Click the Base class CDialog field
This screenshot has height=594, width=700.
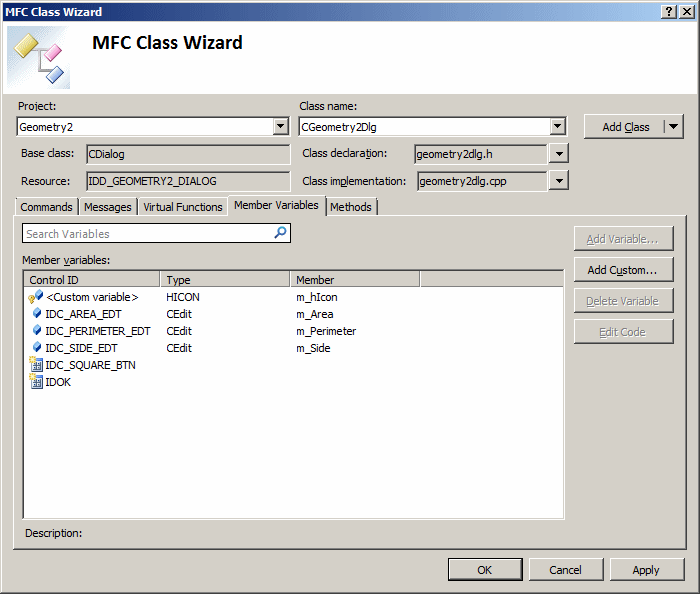(188, 154)
